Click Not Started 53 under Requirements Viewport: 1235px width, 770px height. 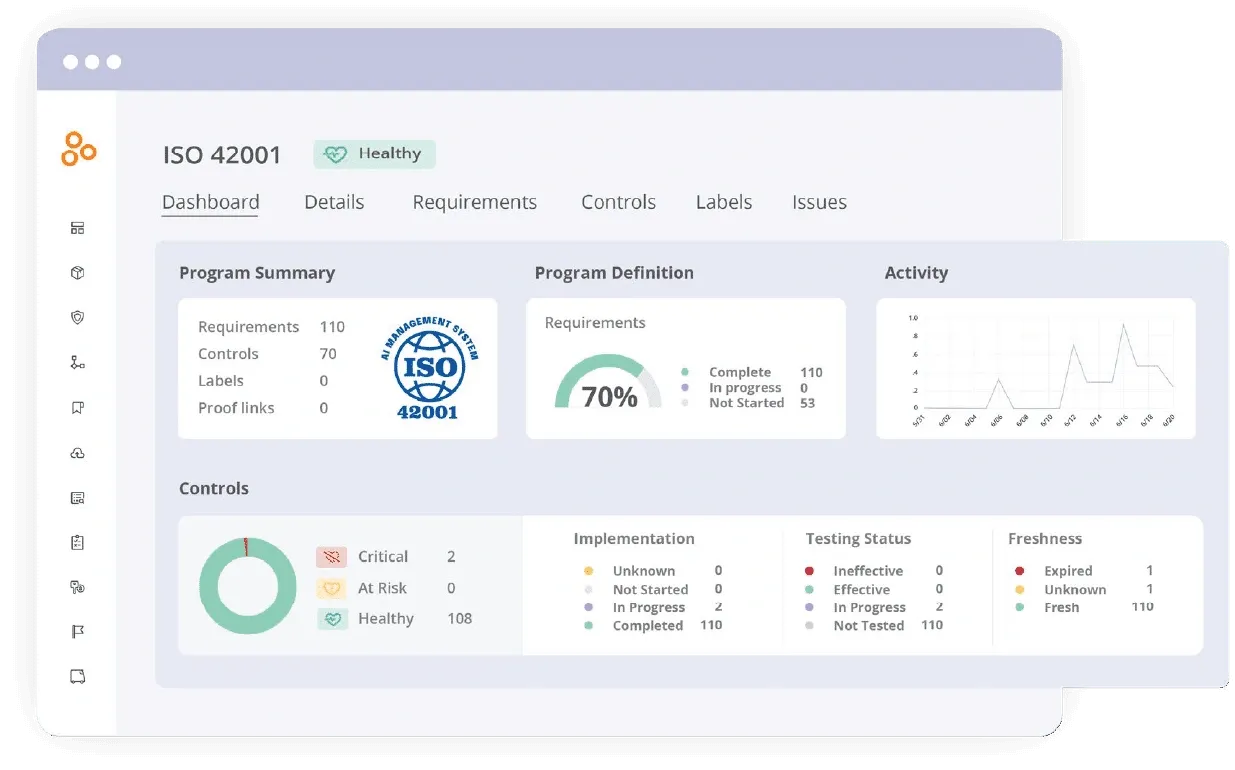747,403
